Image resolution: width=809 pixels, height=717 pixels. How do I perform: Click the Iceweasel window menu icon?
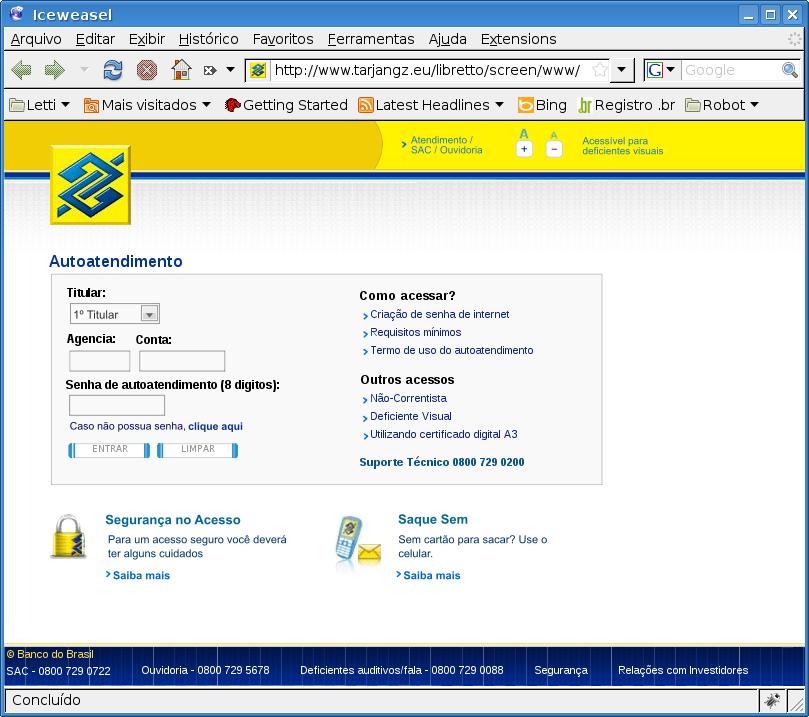[x=17, y=14]
